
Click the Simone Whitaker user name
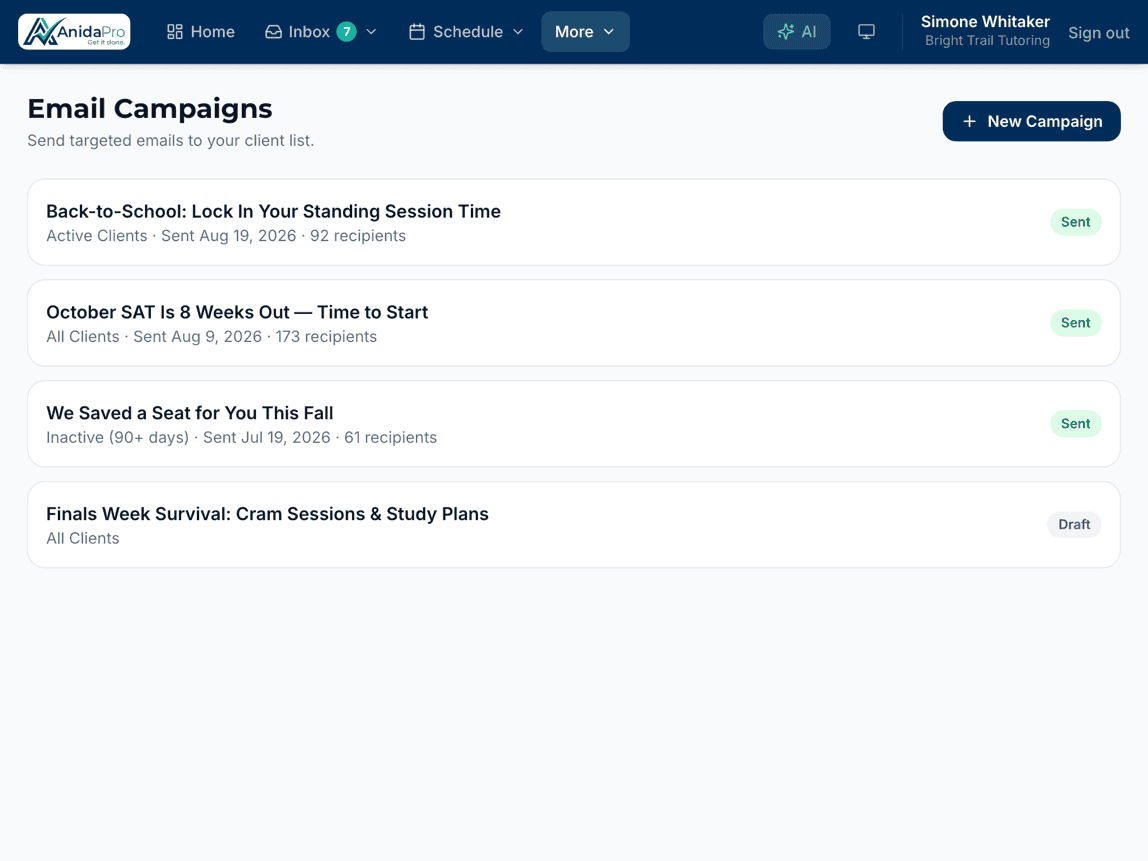coord(985,22)
